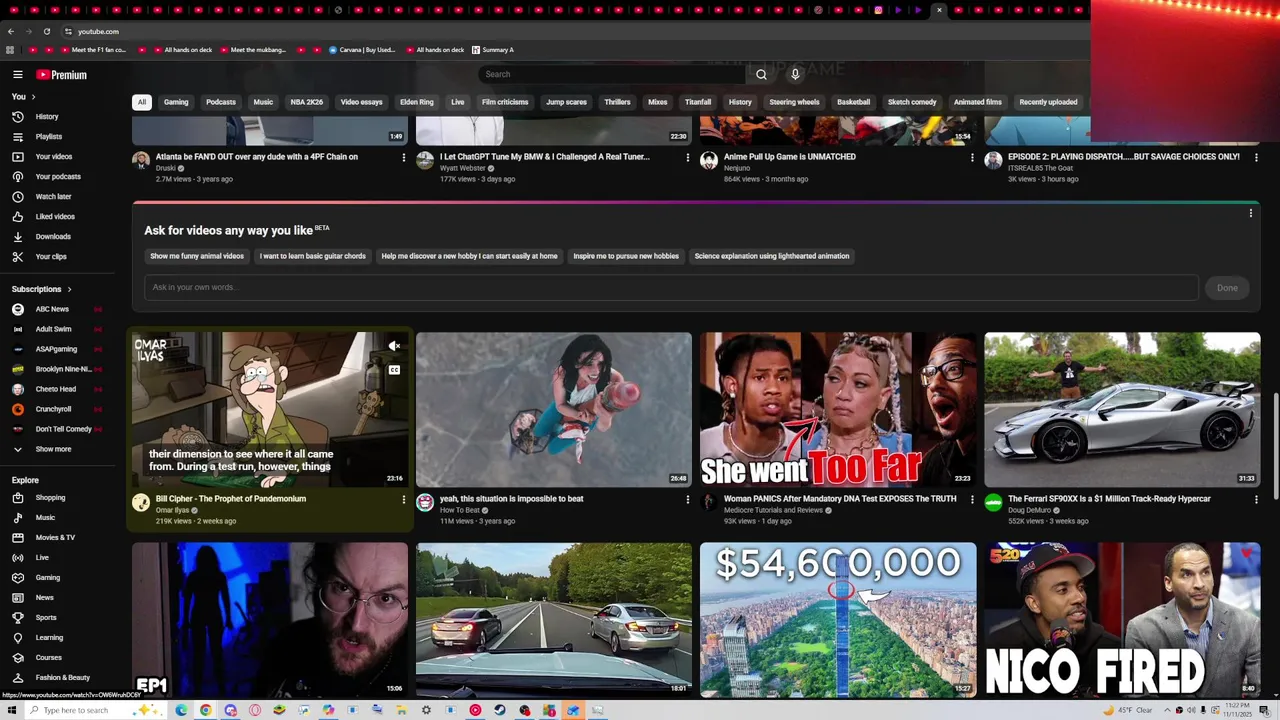Click the Windows Start button
Image resolution: width=1280 pixels, height=720 pixels.
point(9,710)
